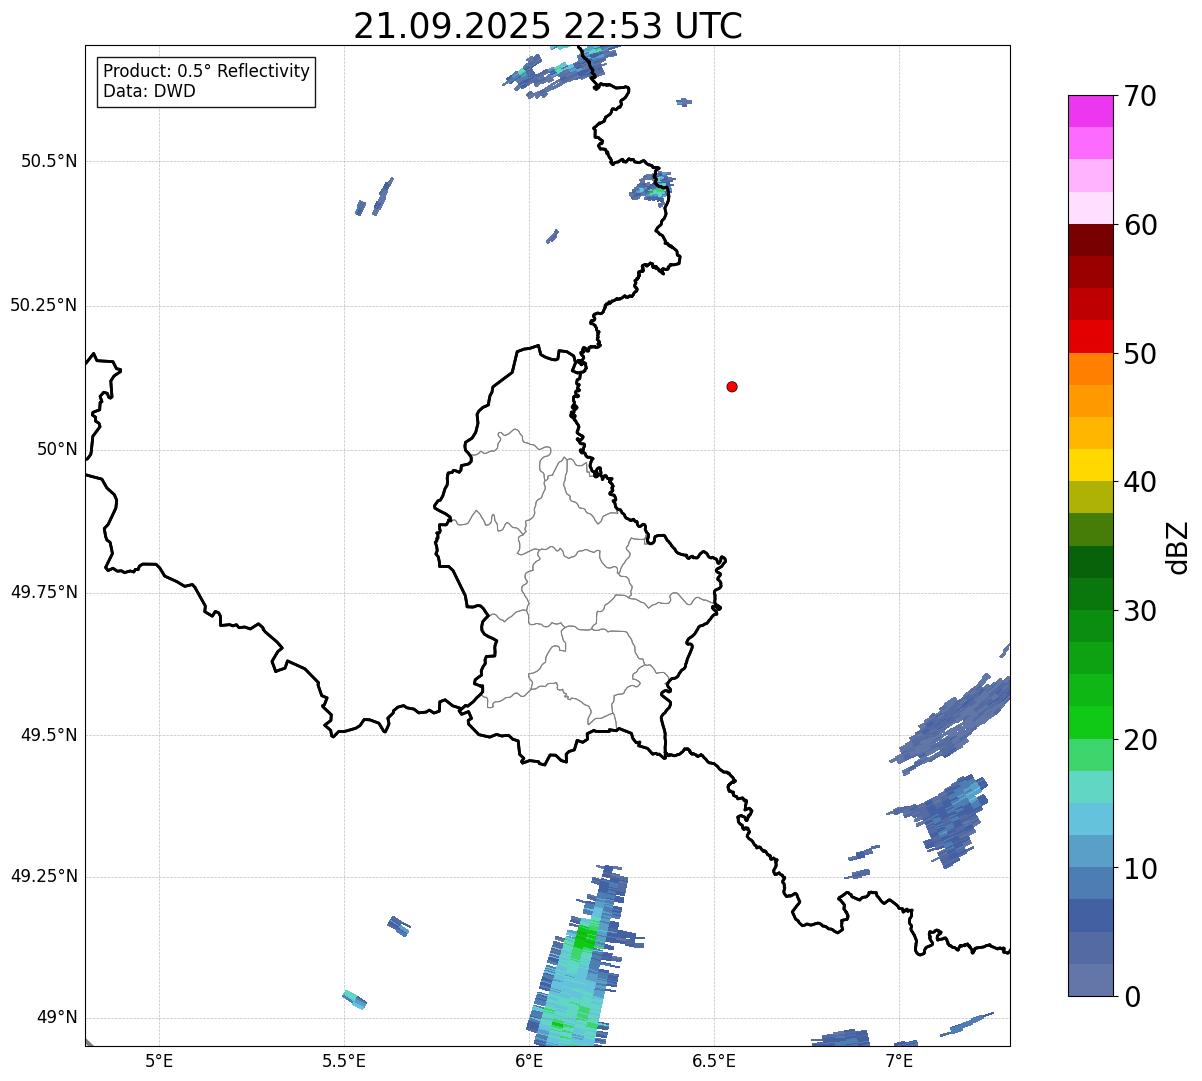
Task: Click the yellow colorbar segment at 40 dBZ
Action: tap(1091, 465)
